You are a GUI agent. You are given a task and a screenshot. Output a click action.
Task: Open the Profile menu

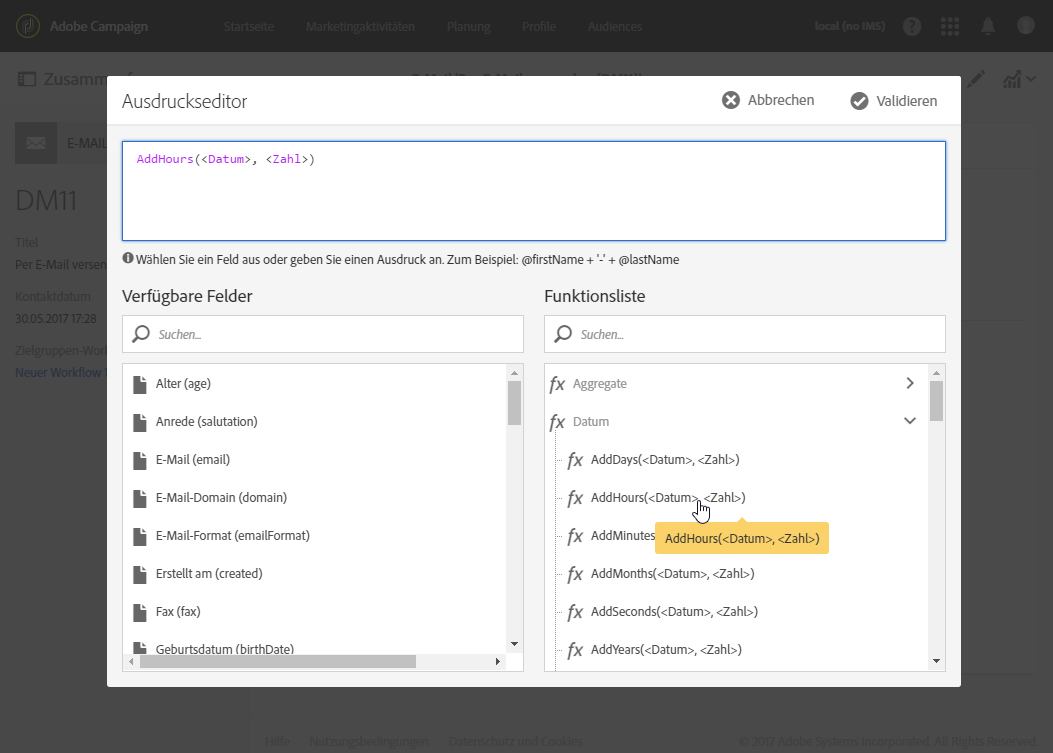(539, 26)
